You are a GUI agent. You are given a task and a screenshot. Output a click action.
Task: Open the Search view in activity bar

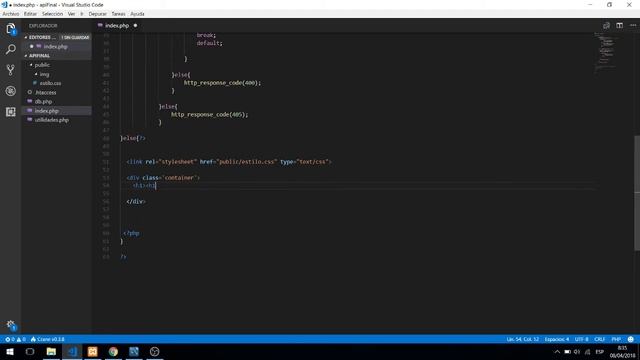pyautogui.click(x=11, y=49)
